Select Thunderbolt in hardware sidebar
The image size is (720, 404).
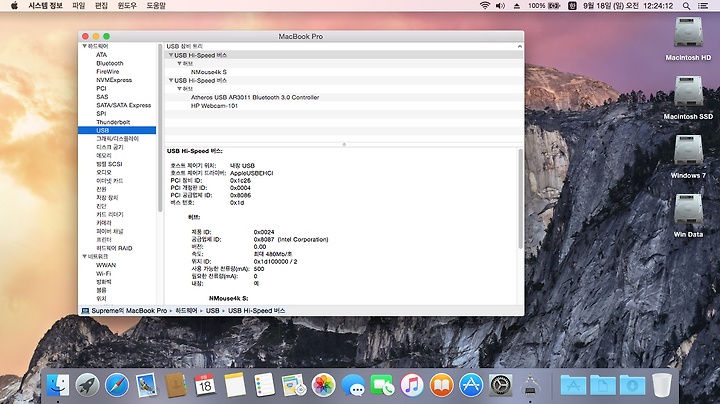113,122
